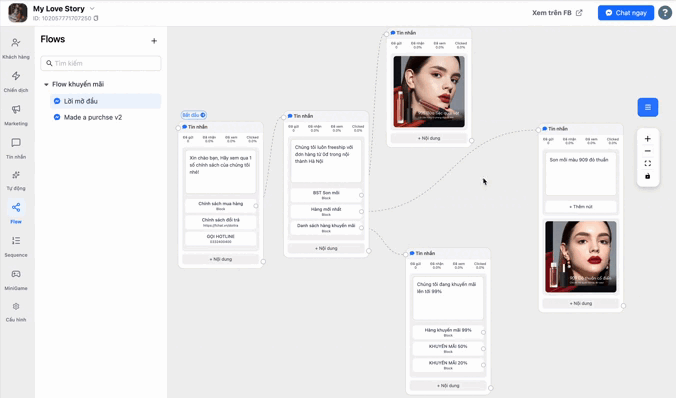Click Chúng tôi luôn freeship message text

[324, 154]
